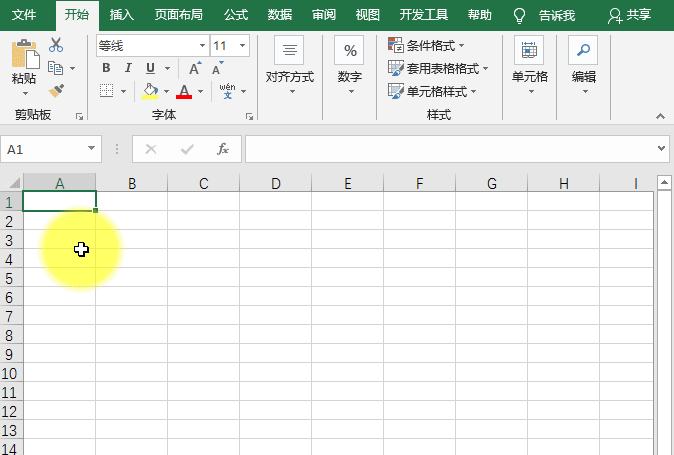
Task: Expand the font size dropdown
Action: [x=242, y=46]
